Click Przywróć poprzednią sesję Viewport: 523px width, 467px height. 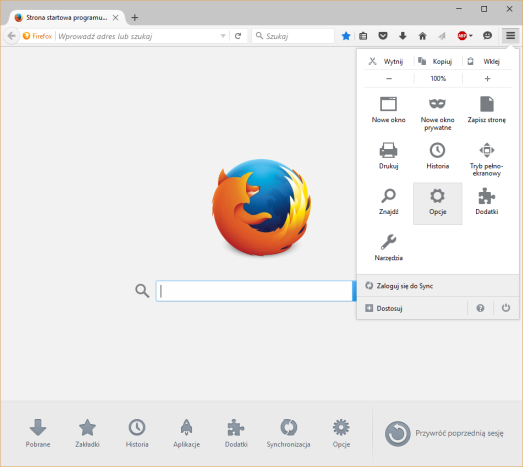[x=444, y=433]
